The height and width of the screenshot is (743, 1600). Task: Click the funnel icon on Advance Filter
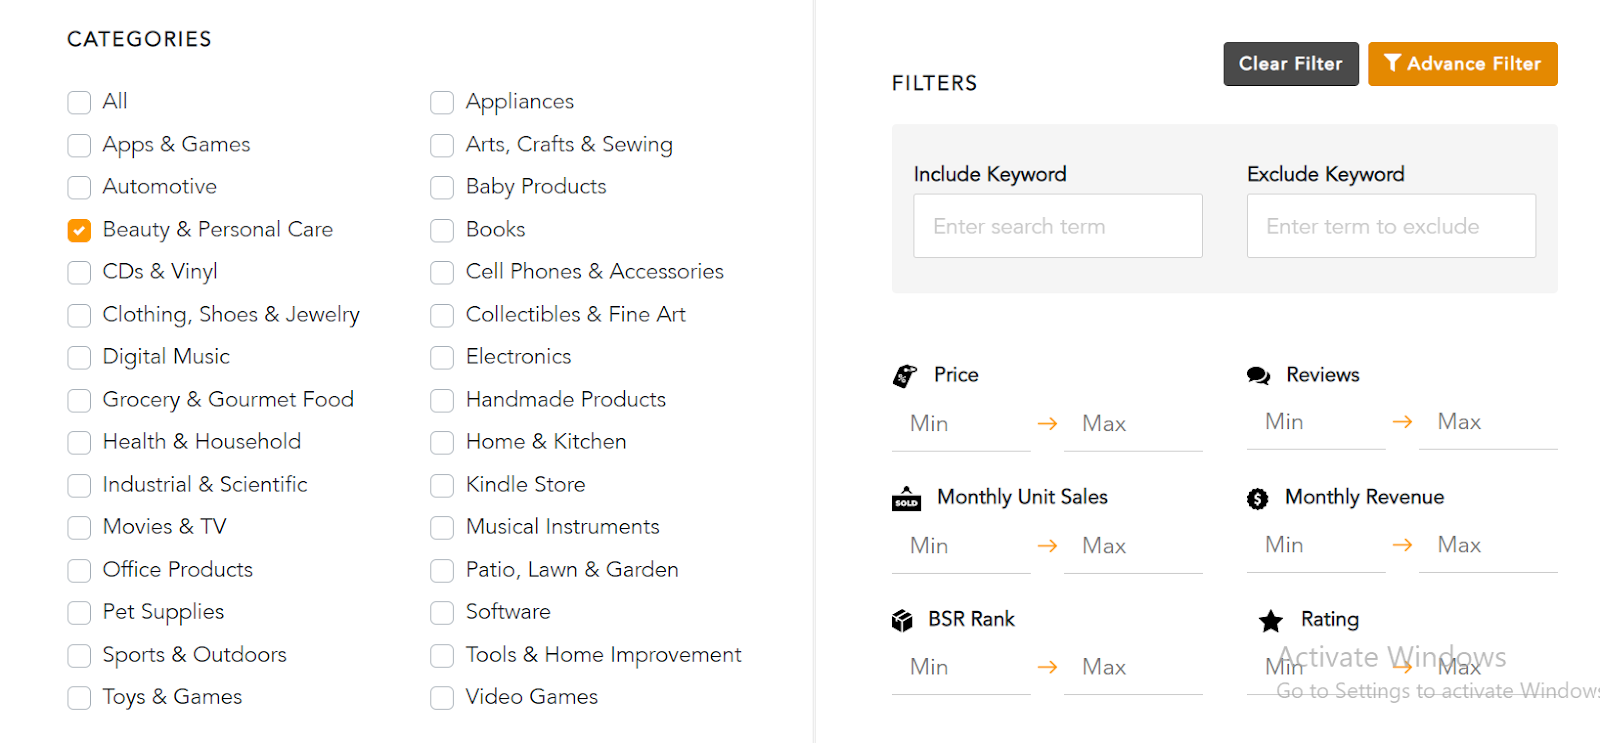click(1392, 64)
